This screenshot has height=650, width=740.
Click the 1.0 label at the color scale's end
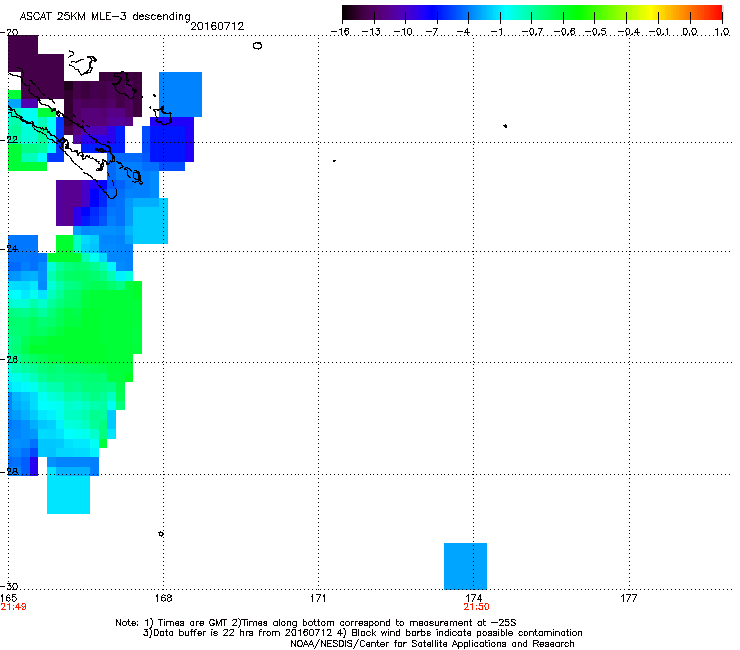(x=722, y=32)
